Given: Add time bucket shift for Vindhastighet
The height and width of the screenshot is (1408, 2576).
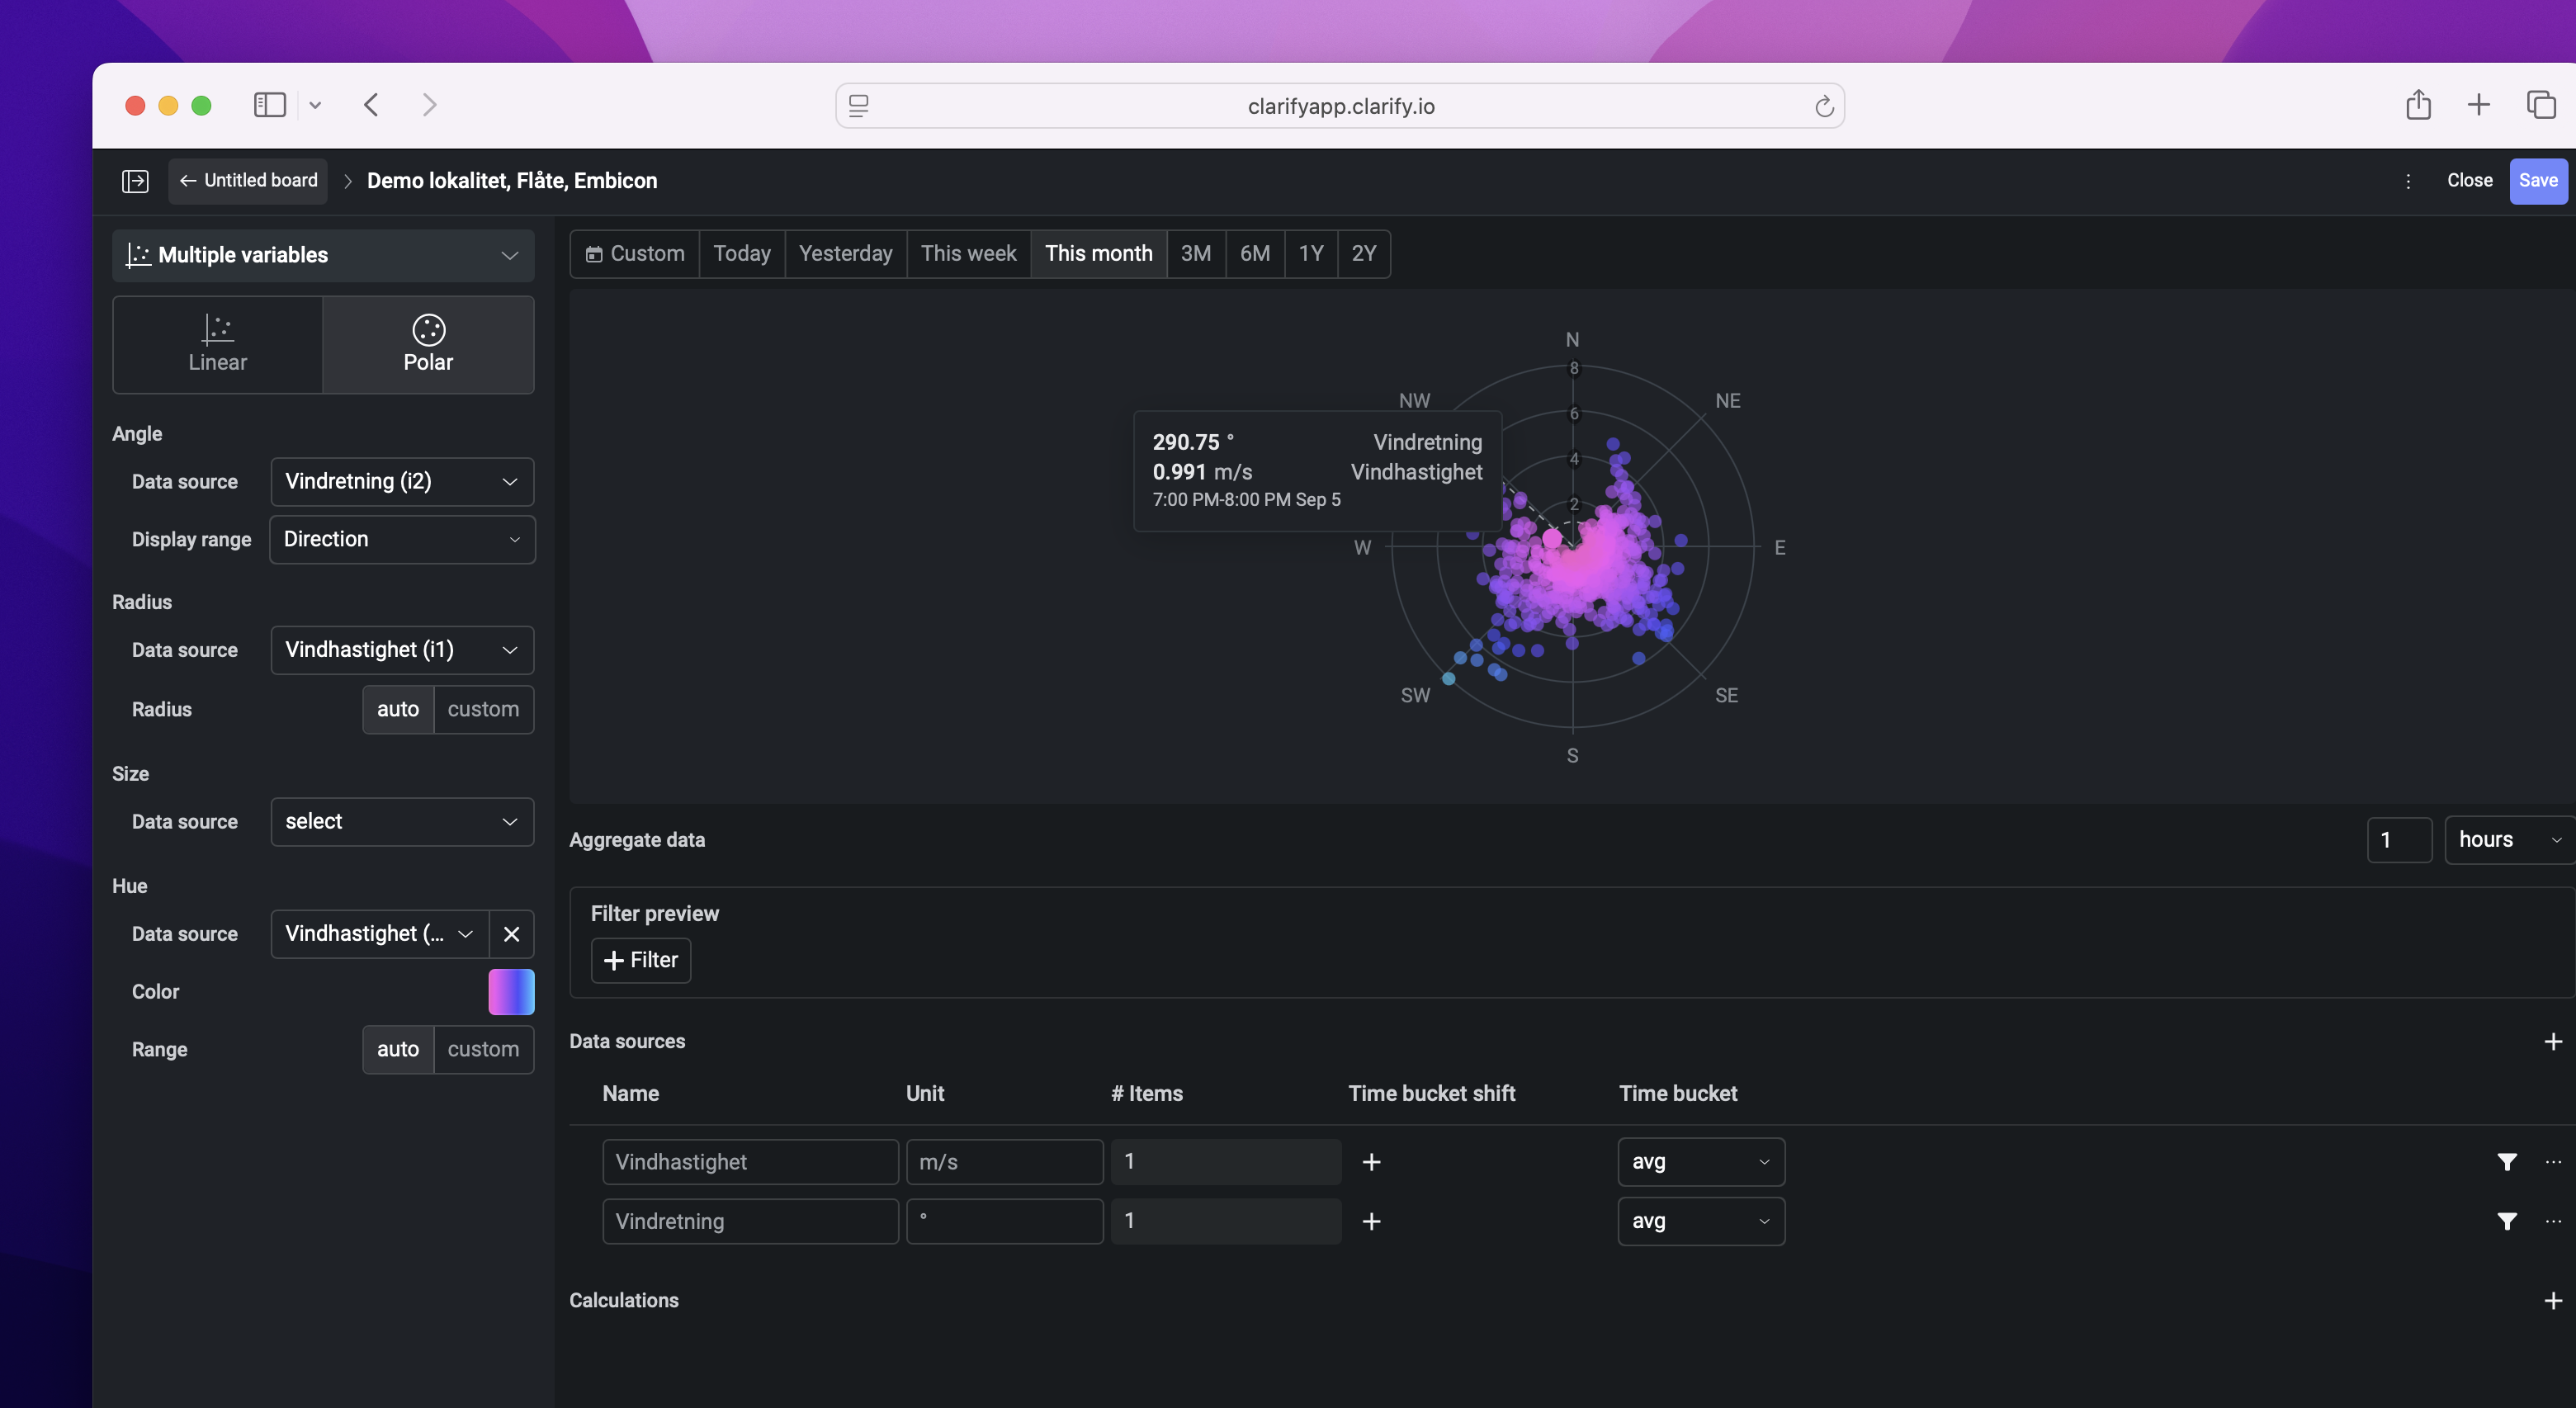Looking at the screenshot, I should 1371,1161.
